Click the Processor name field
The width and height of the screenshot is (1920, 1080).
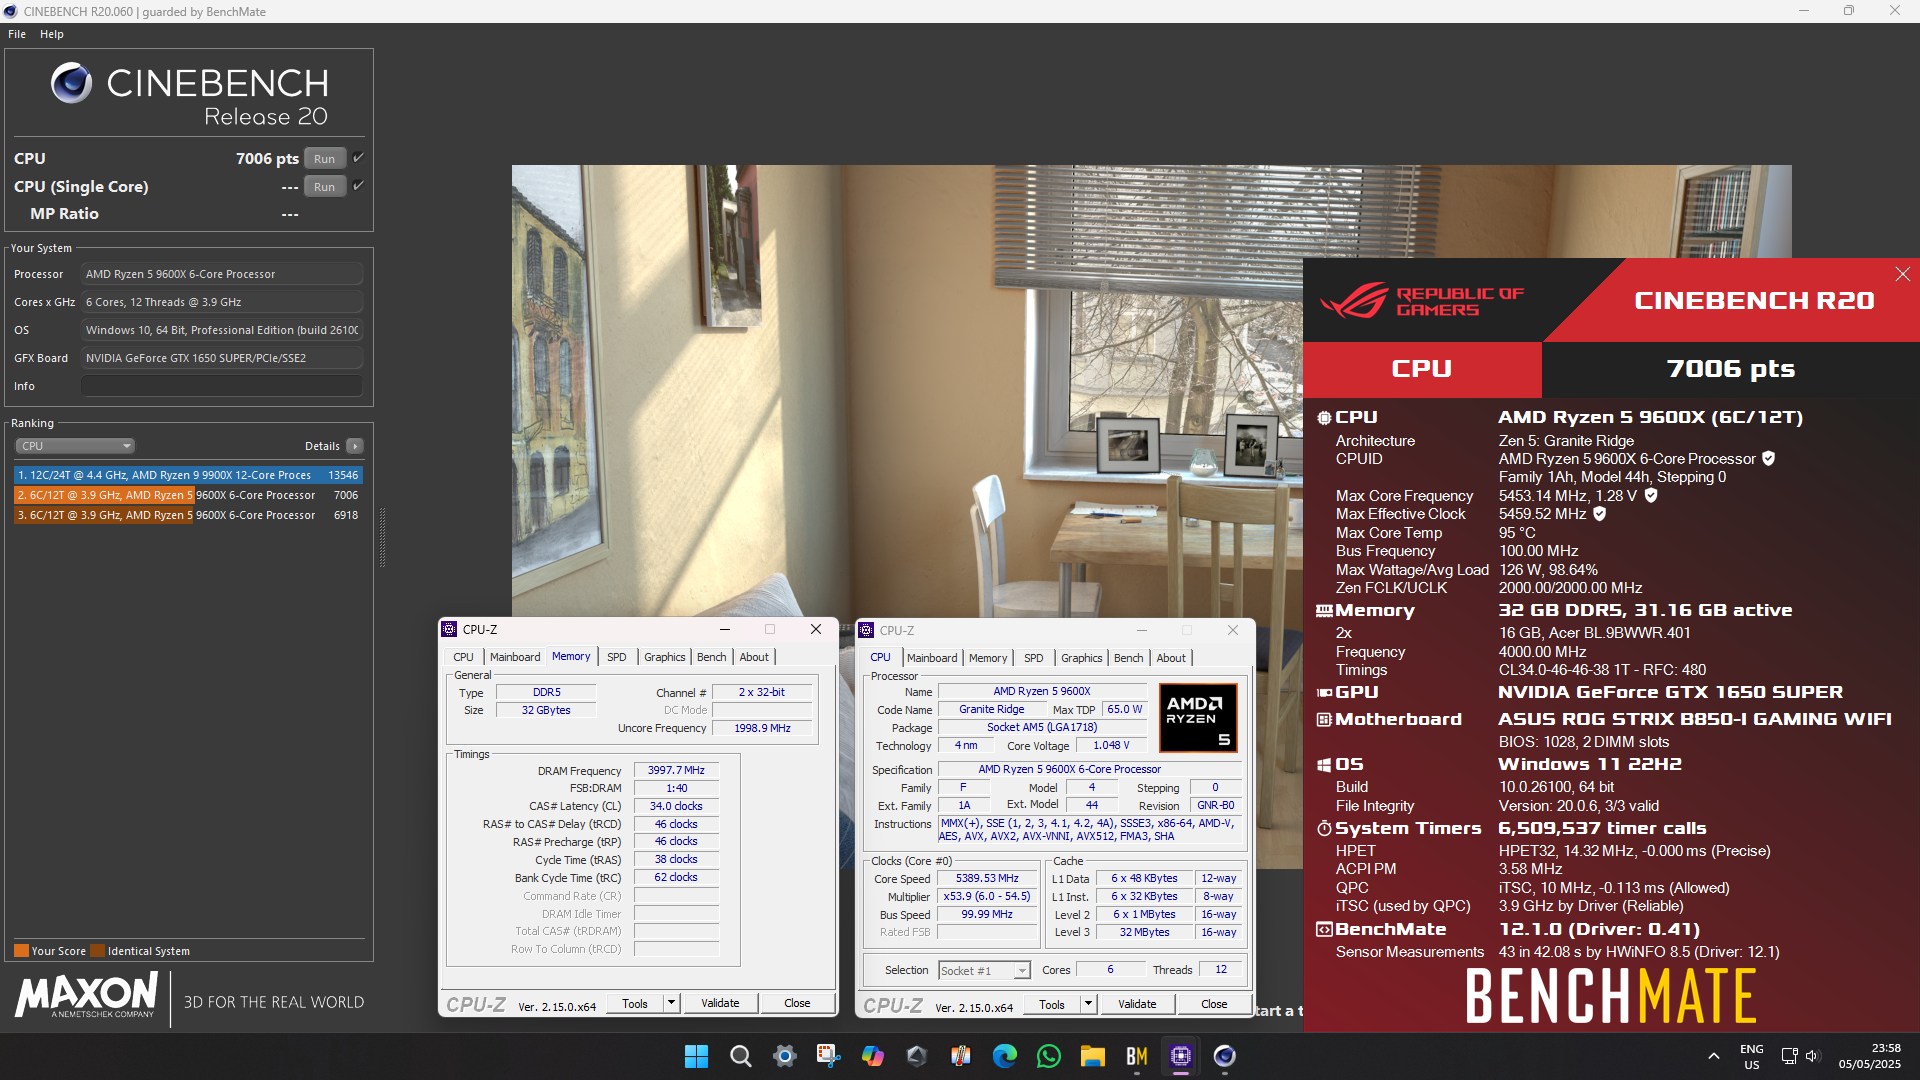222,274
